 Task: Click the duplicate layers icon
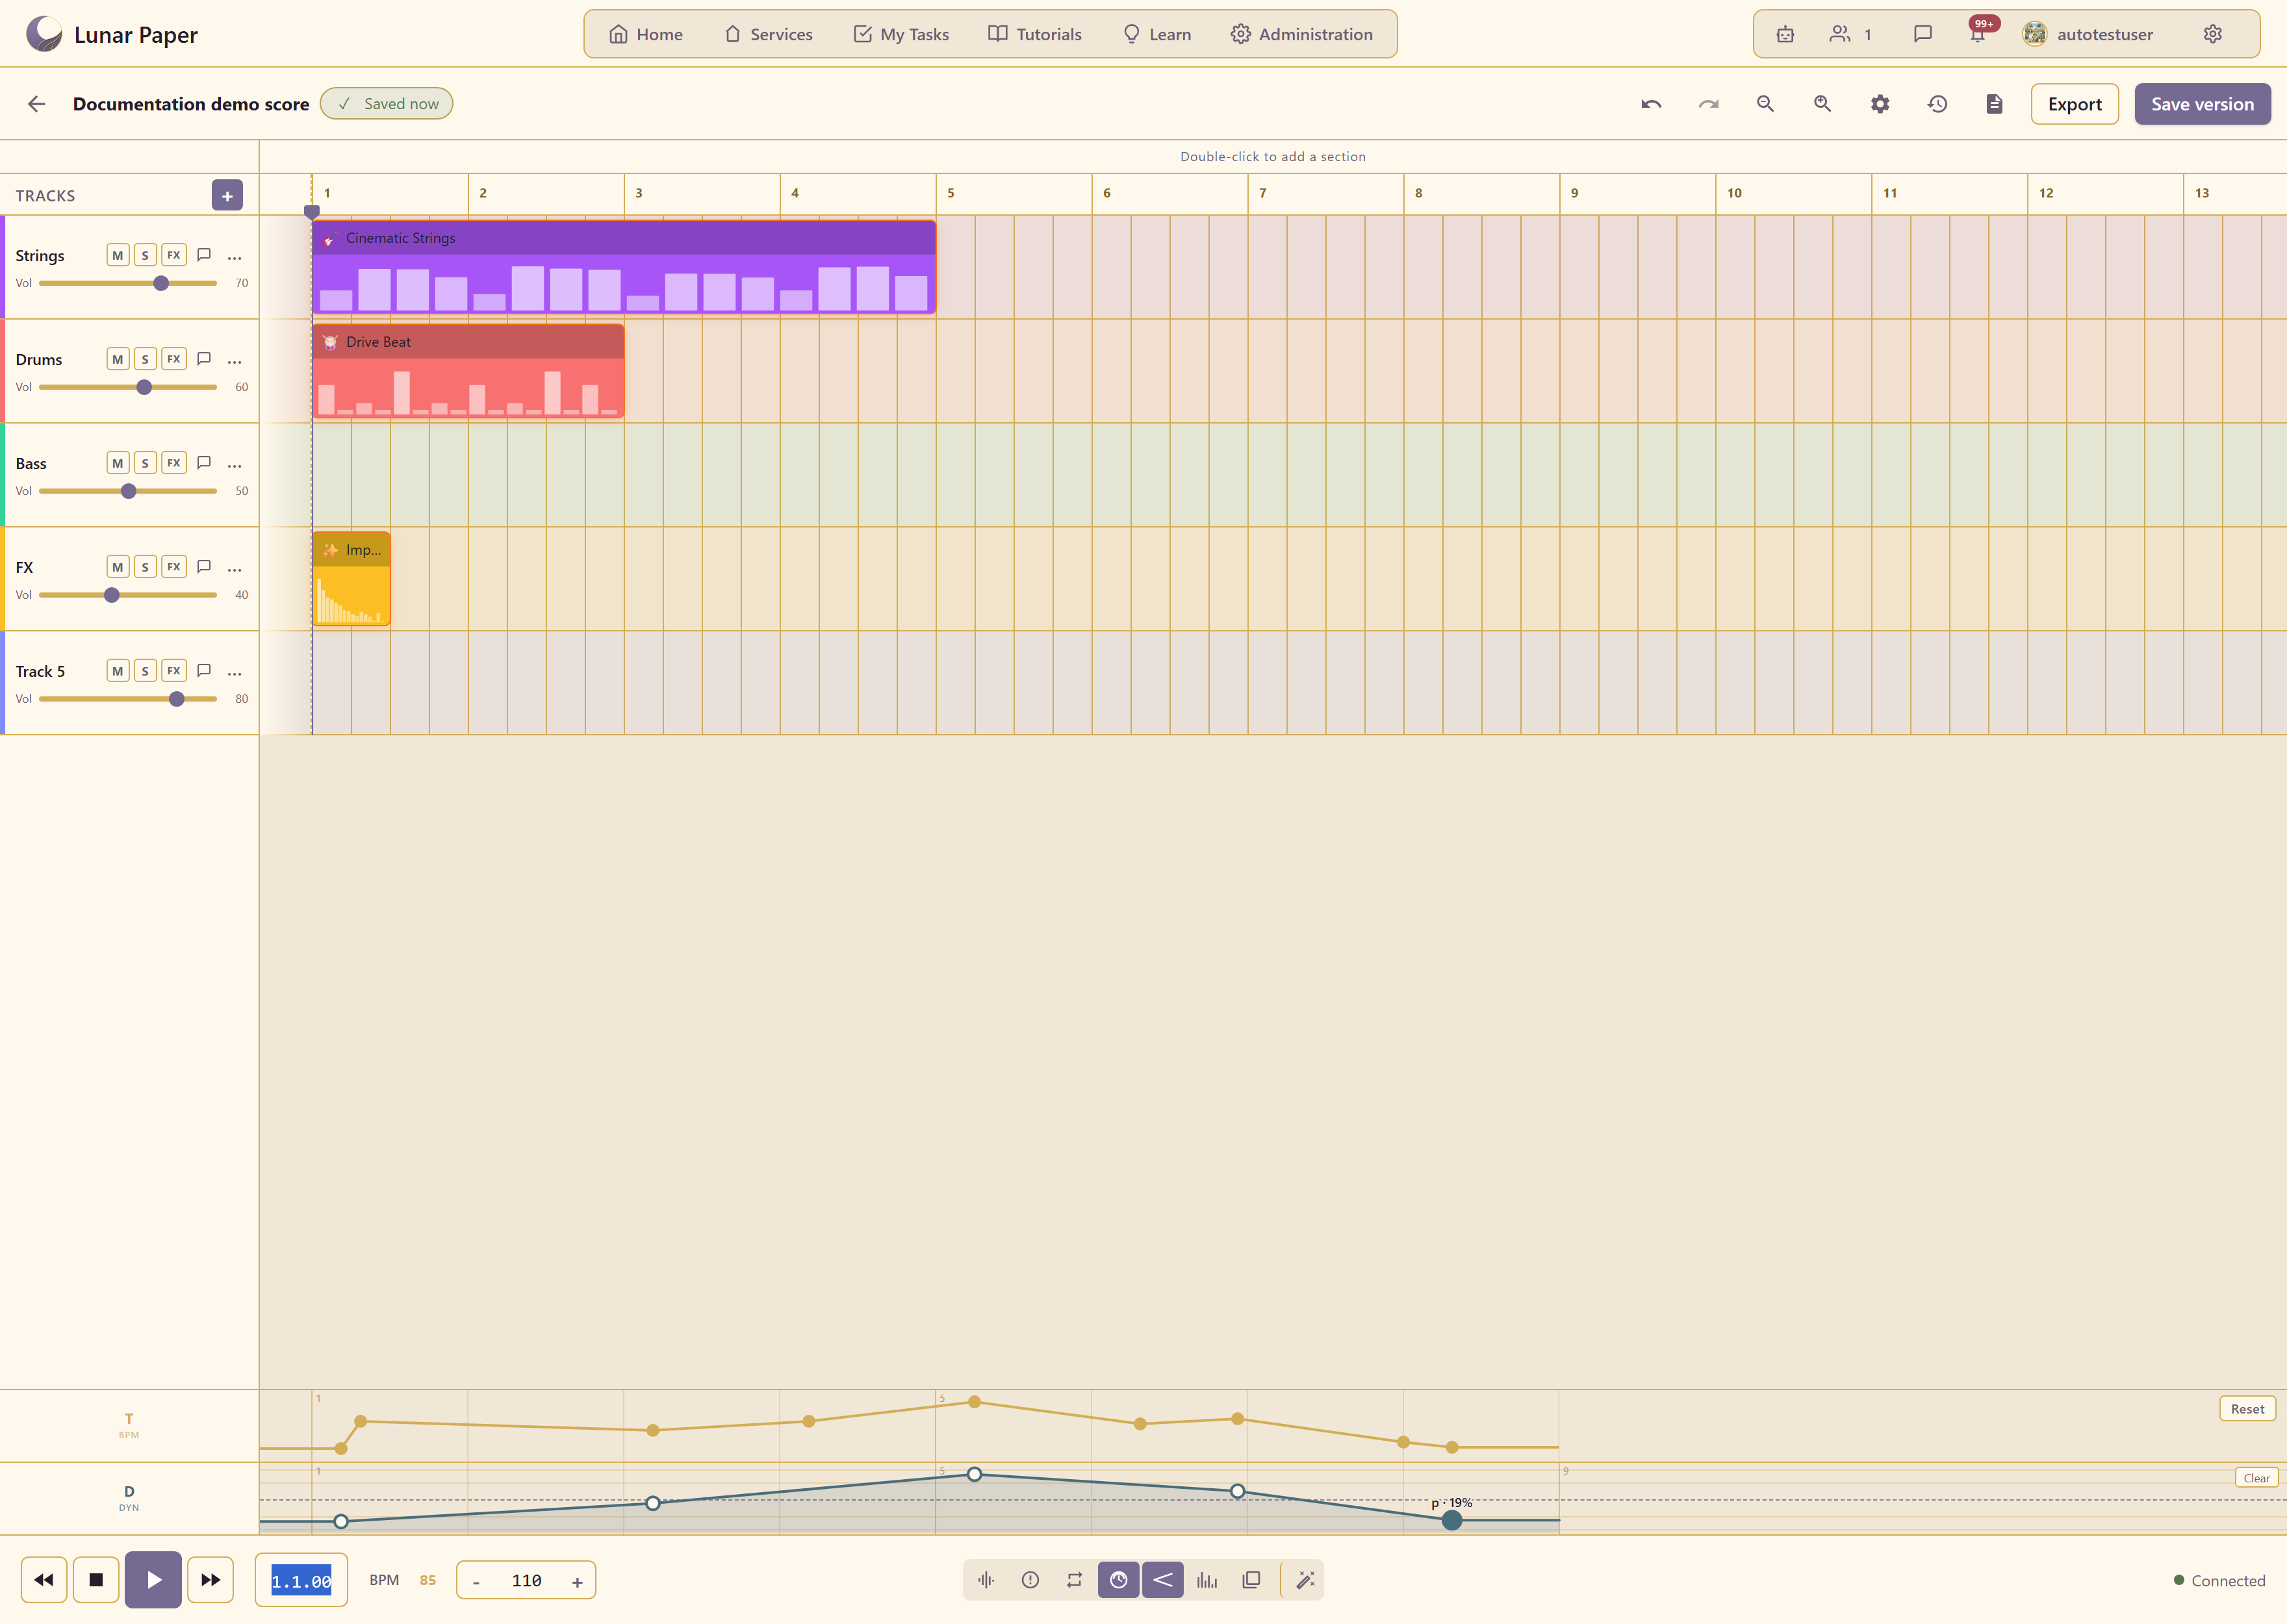(x=1251, y=1580)
